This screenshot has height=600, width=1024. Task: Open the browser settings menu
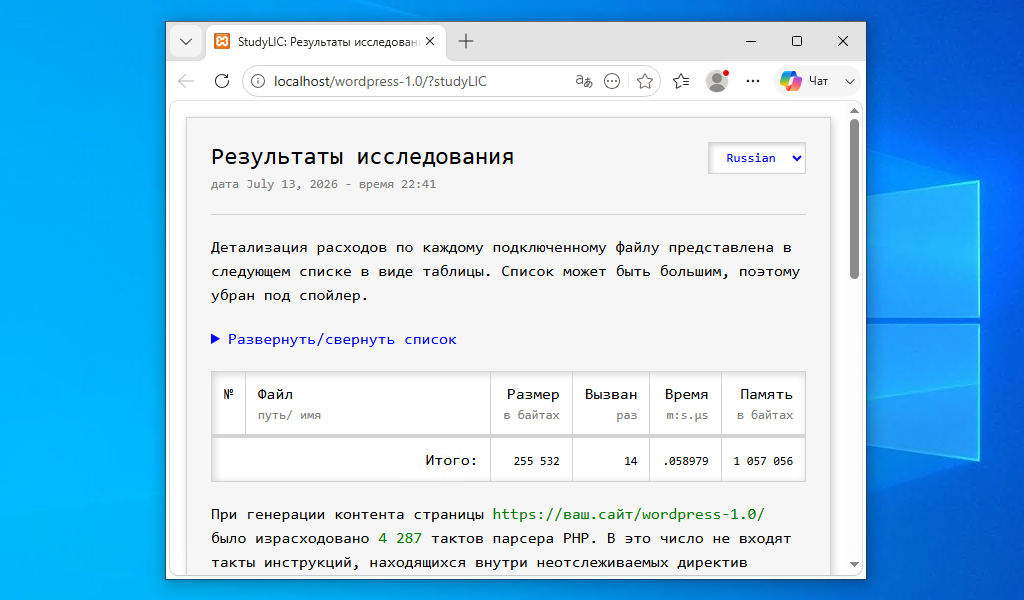click(753, 81)
